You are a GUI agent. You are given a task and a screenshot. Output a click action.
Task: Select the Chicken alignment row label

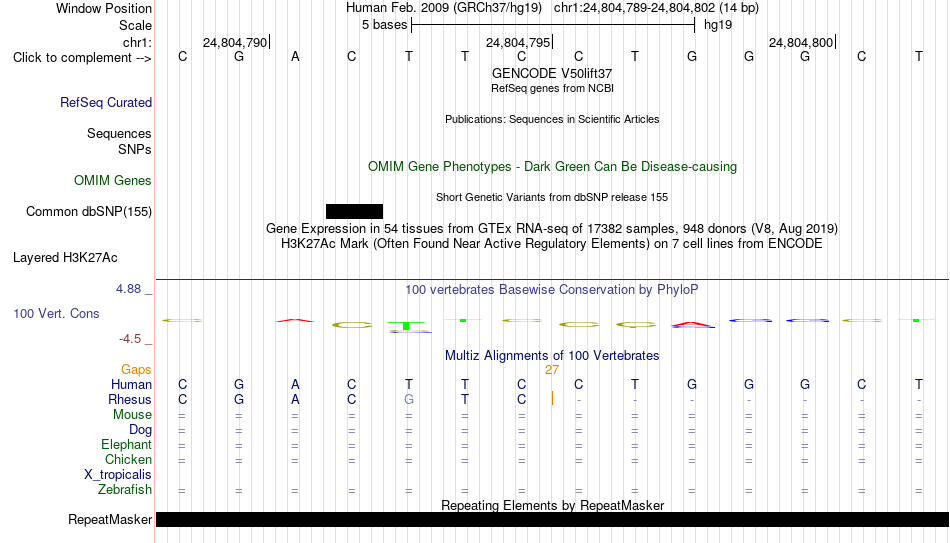pyautogui.click(x=128, y=459)
